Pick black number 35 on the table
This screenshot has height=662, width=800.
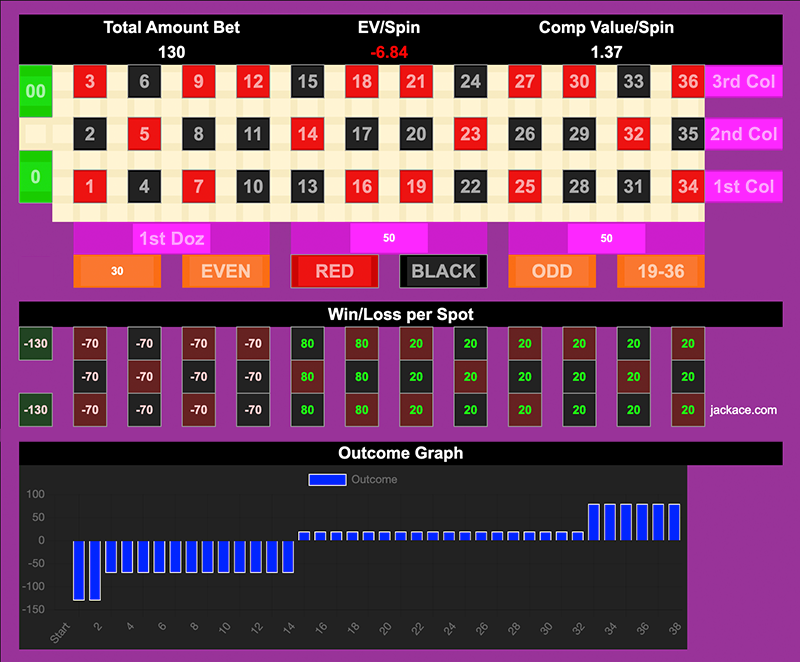687,134
